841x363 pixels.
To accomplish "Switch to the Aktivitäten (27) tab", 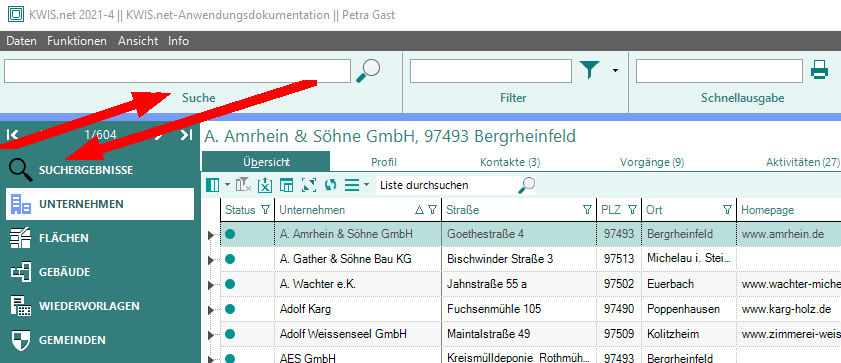I will [x=802, y=162].
